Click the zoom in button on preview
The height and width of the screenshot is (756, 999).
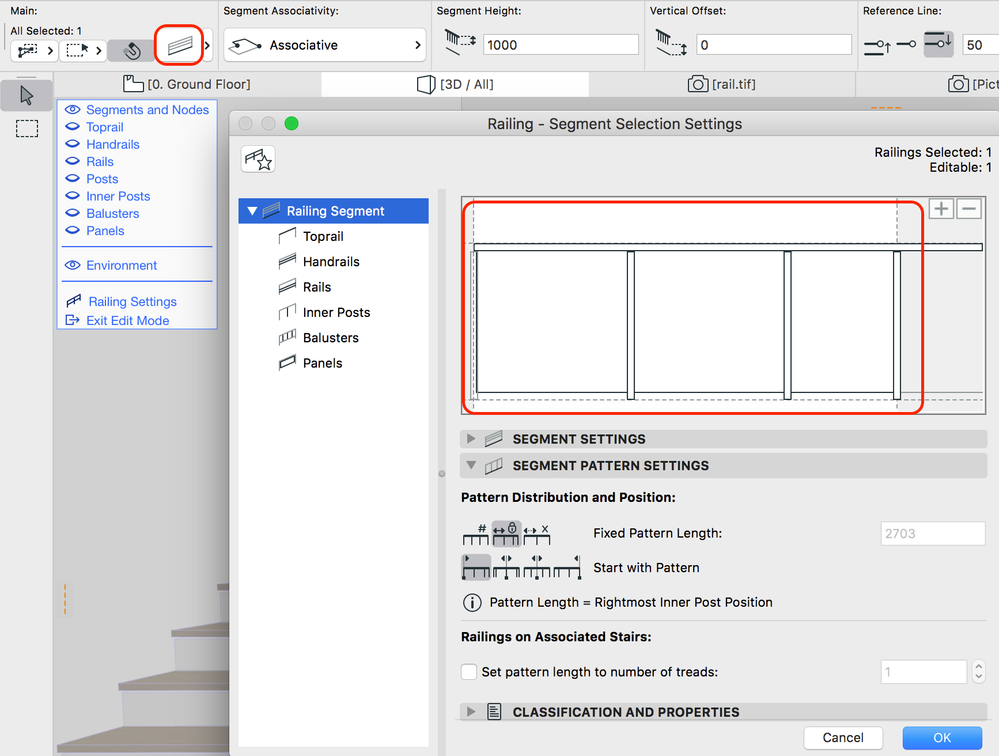point(941,209)
